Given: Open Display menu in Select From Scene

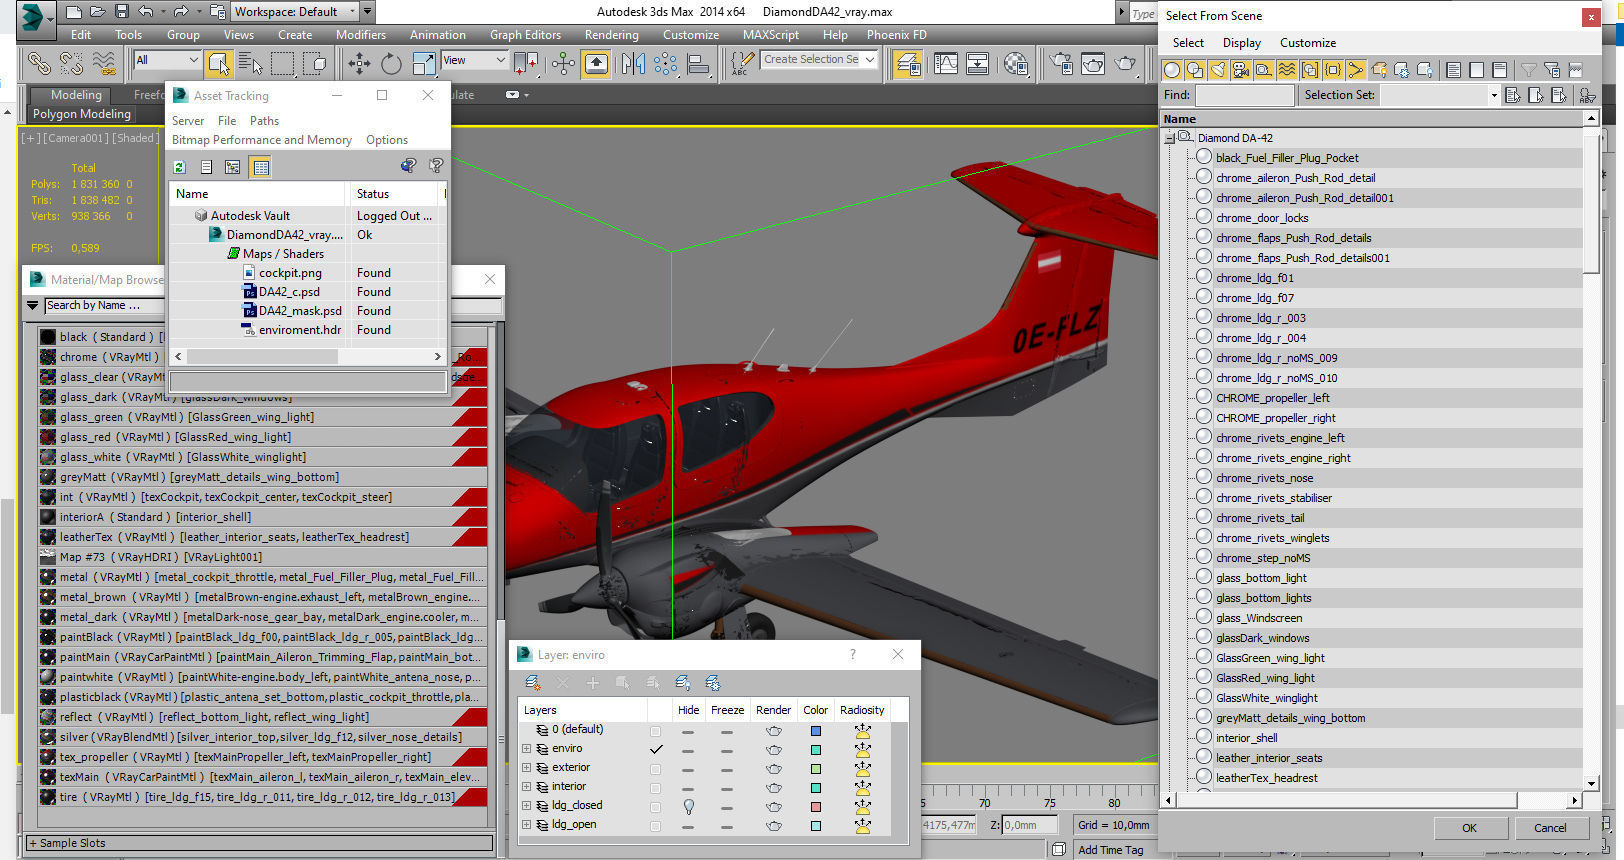Looking at the screenshot, I should (1242, 43).
